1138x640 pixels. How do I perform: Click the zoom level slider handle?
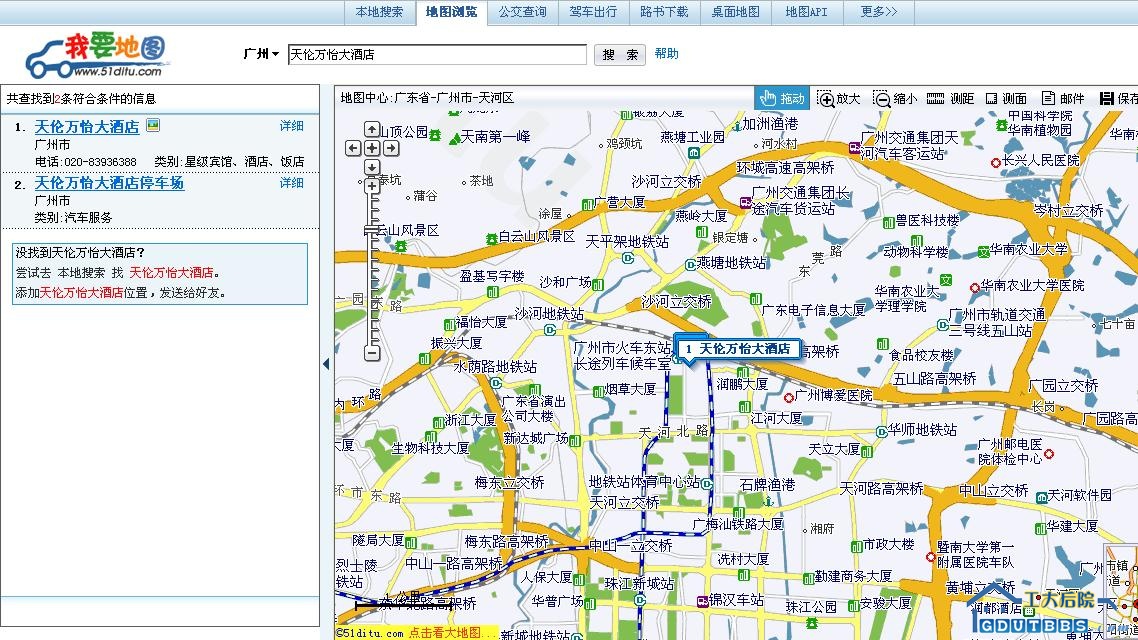click(x=372, y=231)
